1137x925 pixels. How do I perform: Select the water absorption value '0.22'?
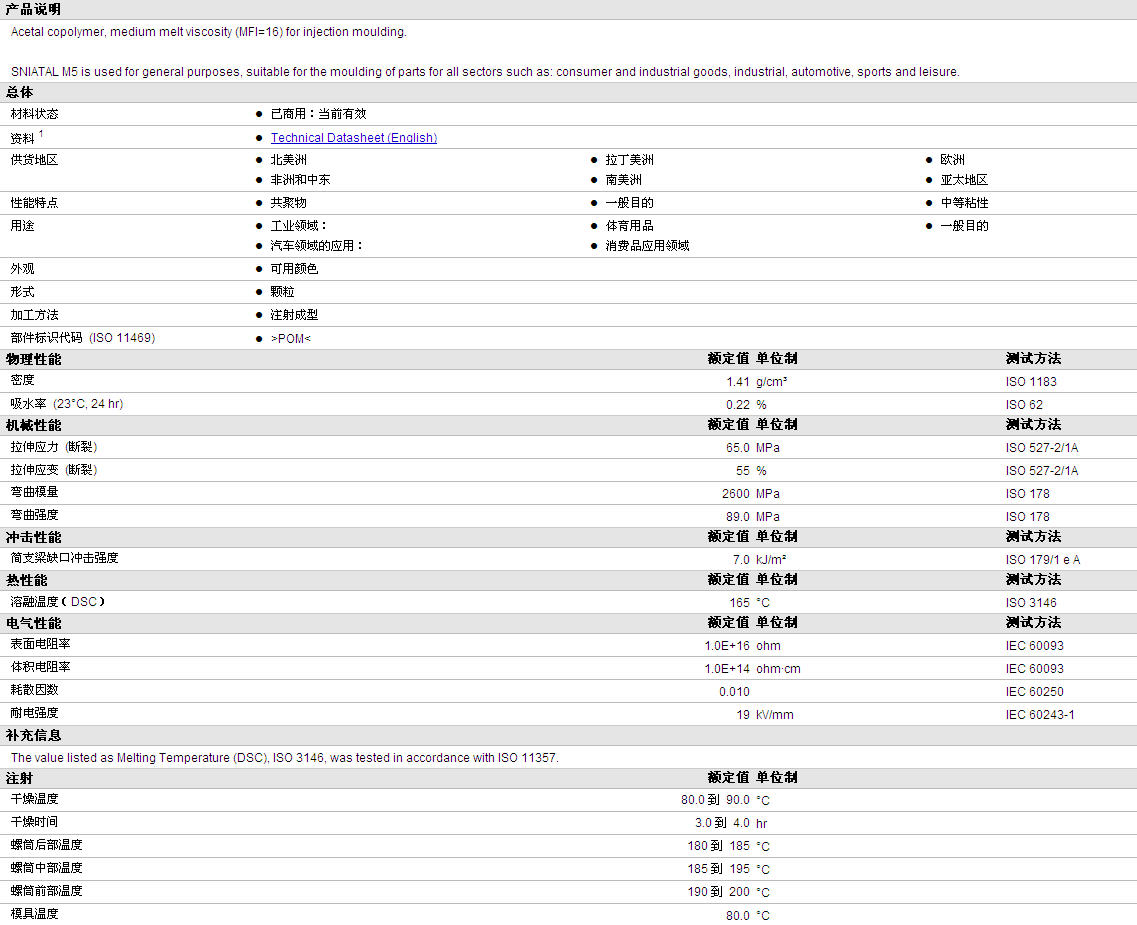(738, 405)
